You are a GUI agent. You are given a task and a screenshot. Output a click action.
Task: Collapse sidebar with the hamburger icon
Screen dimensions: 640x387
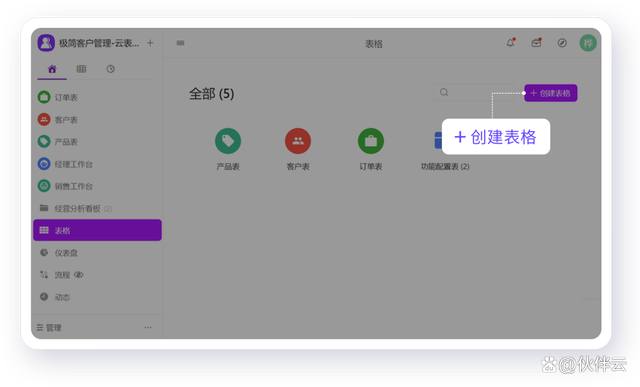(x=180, y=43)
